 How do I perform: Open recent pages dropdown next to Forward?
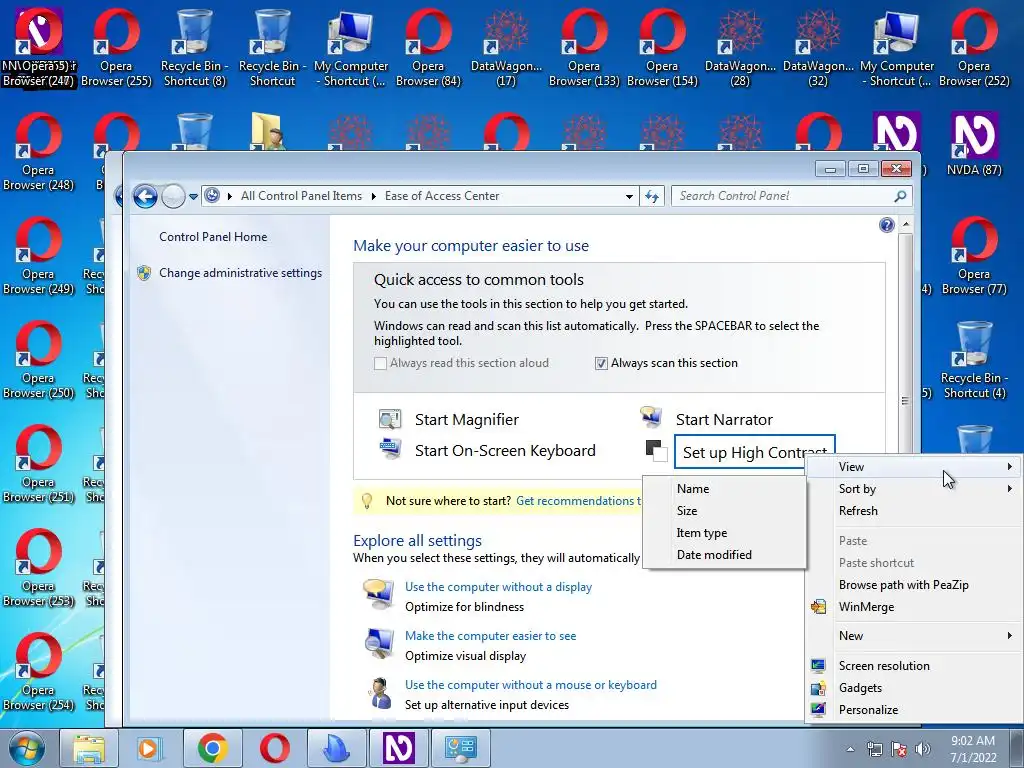[x=193, y=196]
